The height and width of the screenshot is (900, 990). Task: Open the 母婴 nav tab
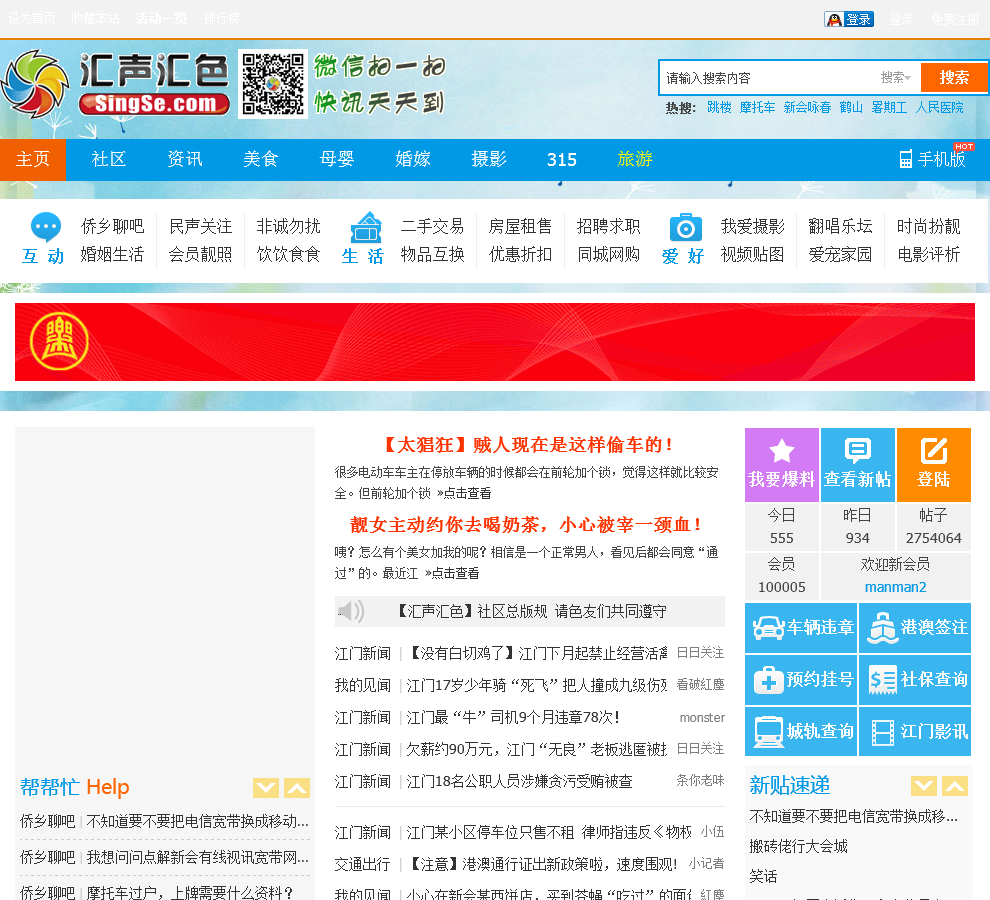tap(337, 159)
